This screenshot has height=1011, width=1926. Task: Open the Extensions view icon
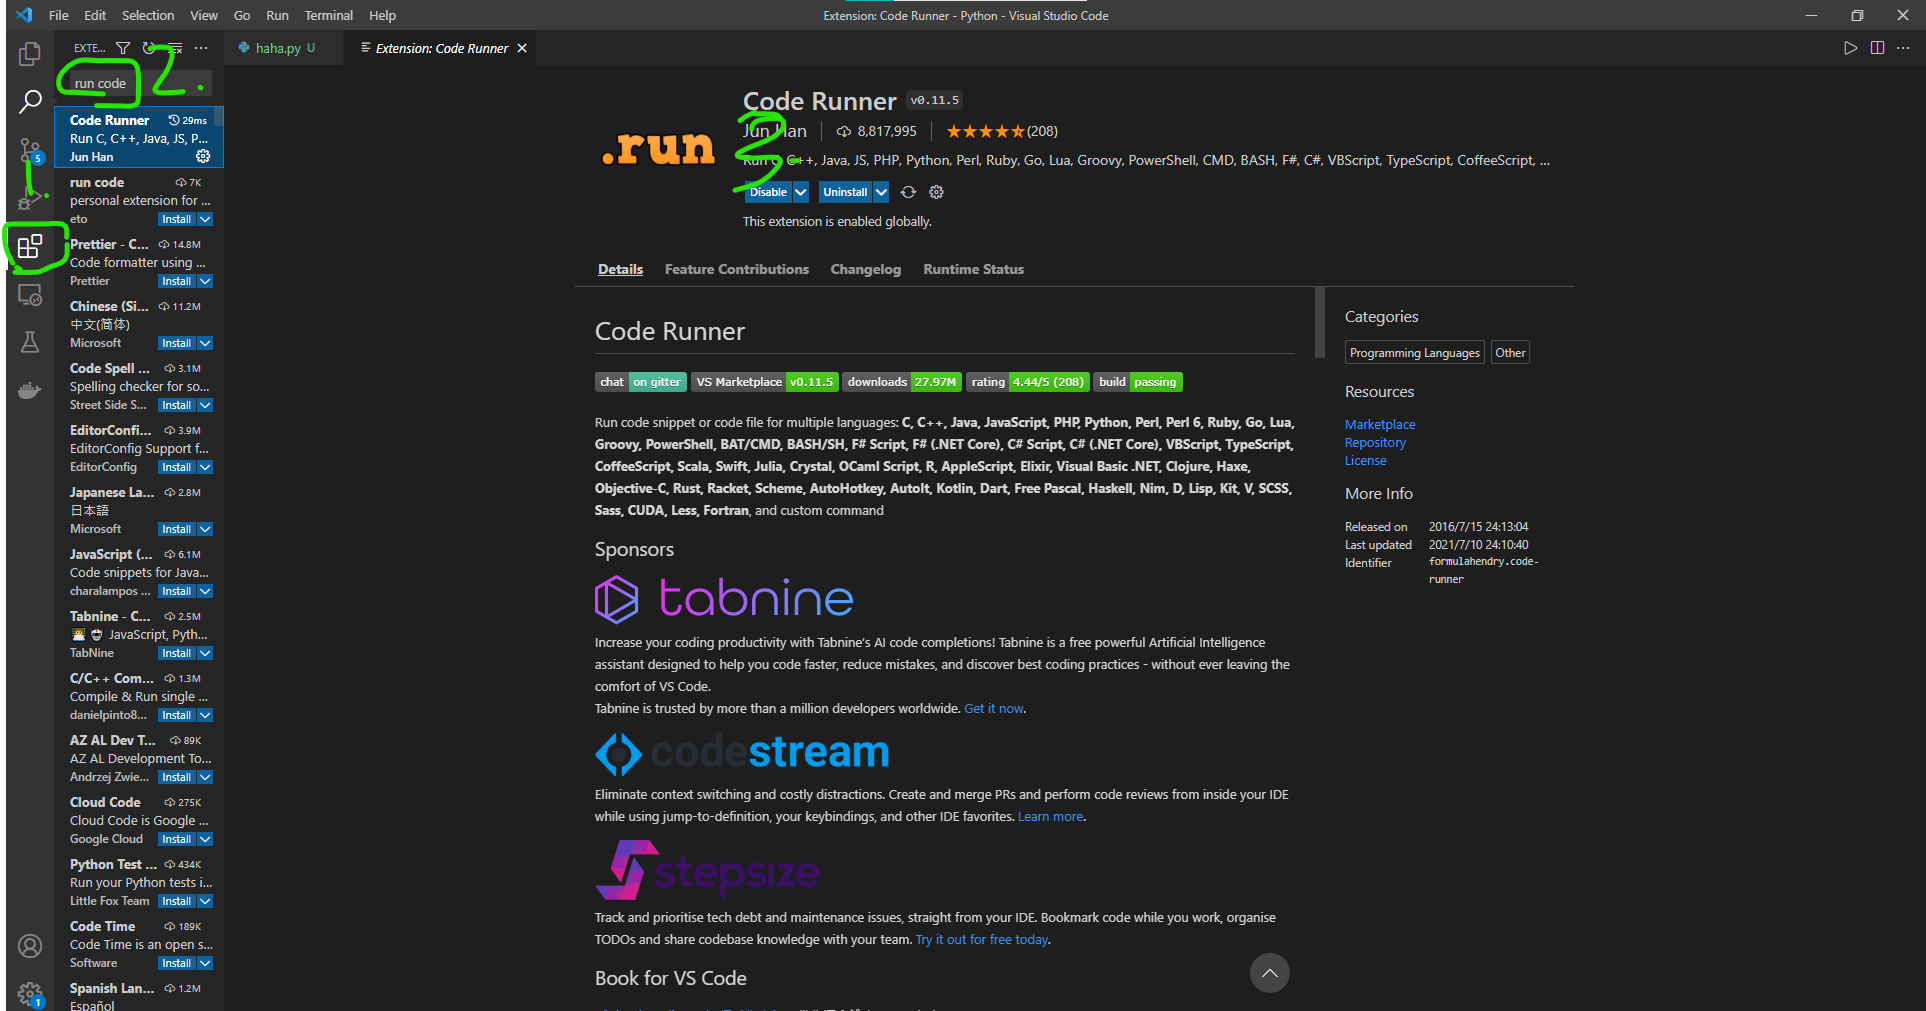coord(30,246)
